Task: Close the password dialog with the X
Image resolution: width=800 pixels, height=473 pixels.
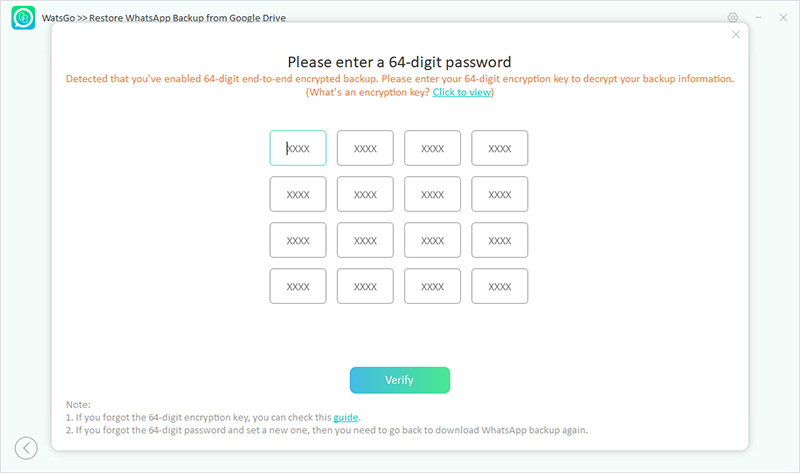Action: tap(736, 34)
